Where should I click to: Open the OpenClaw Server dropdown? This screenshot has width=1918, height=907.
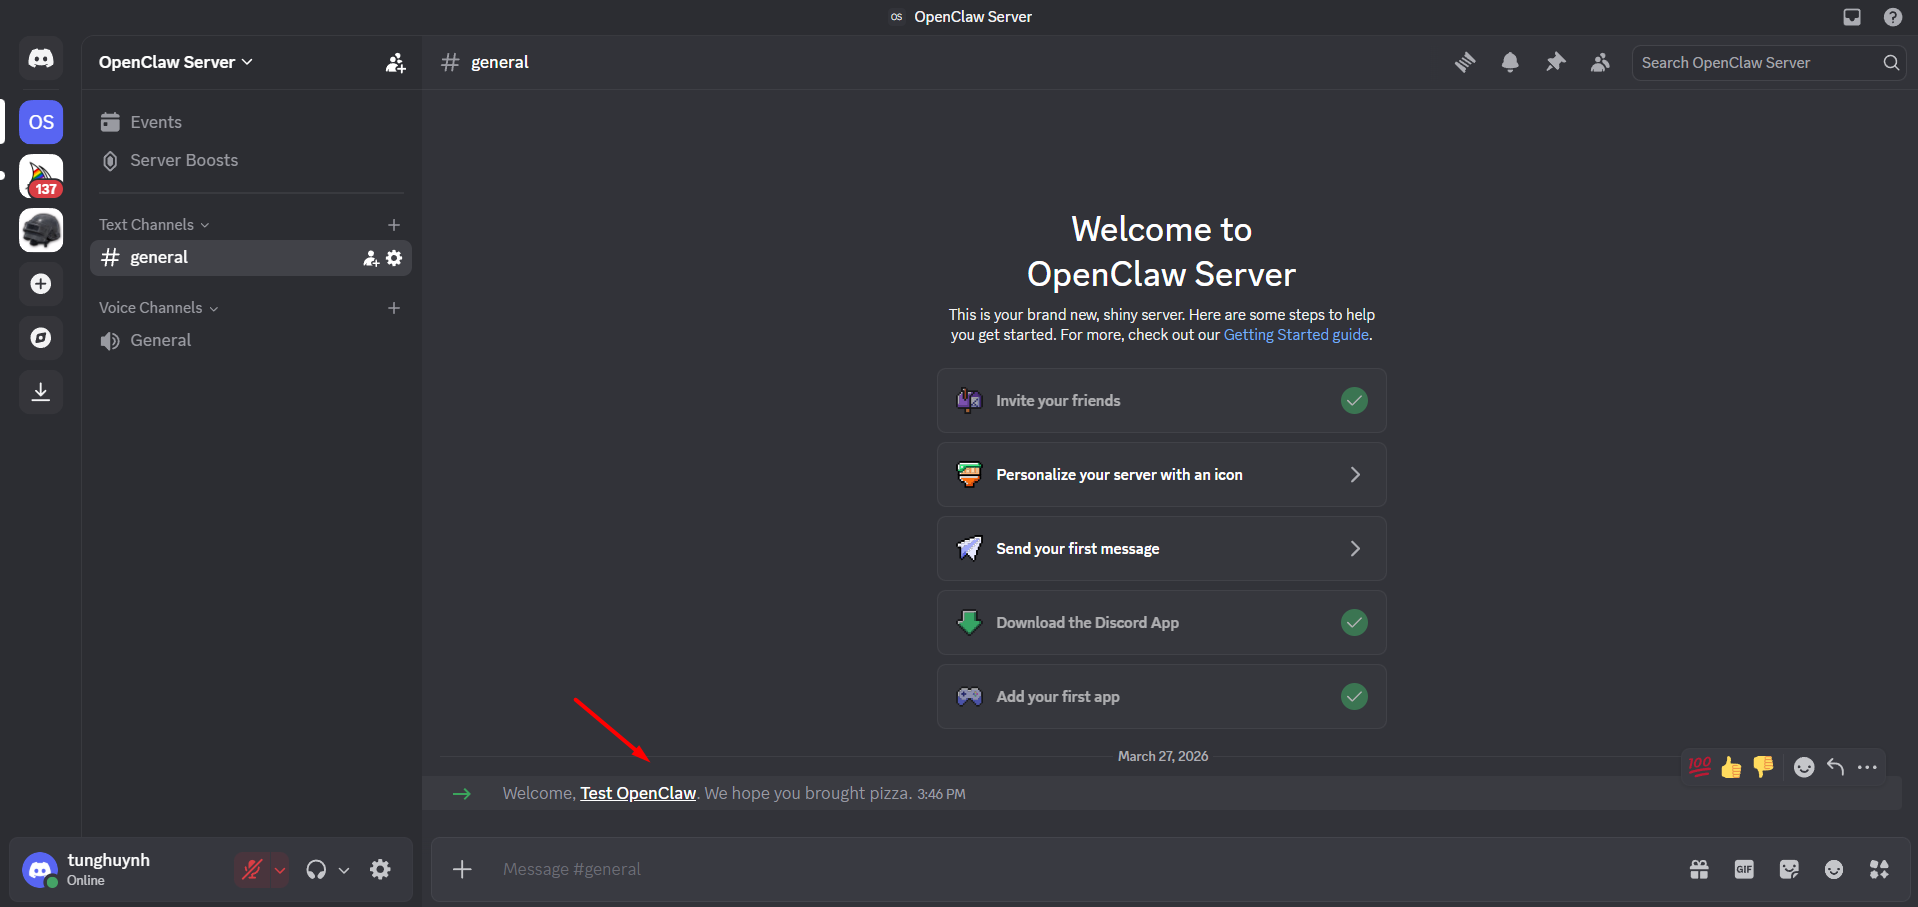[175, 62]
